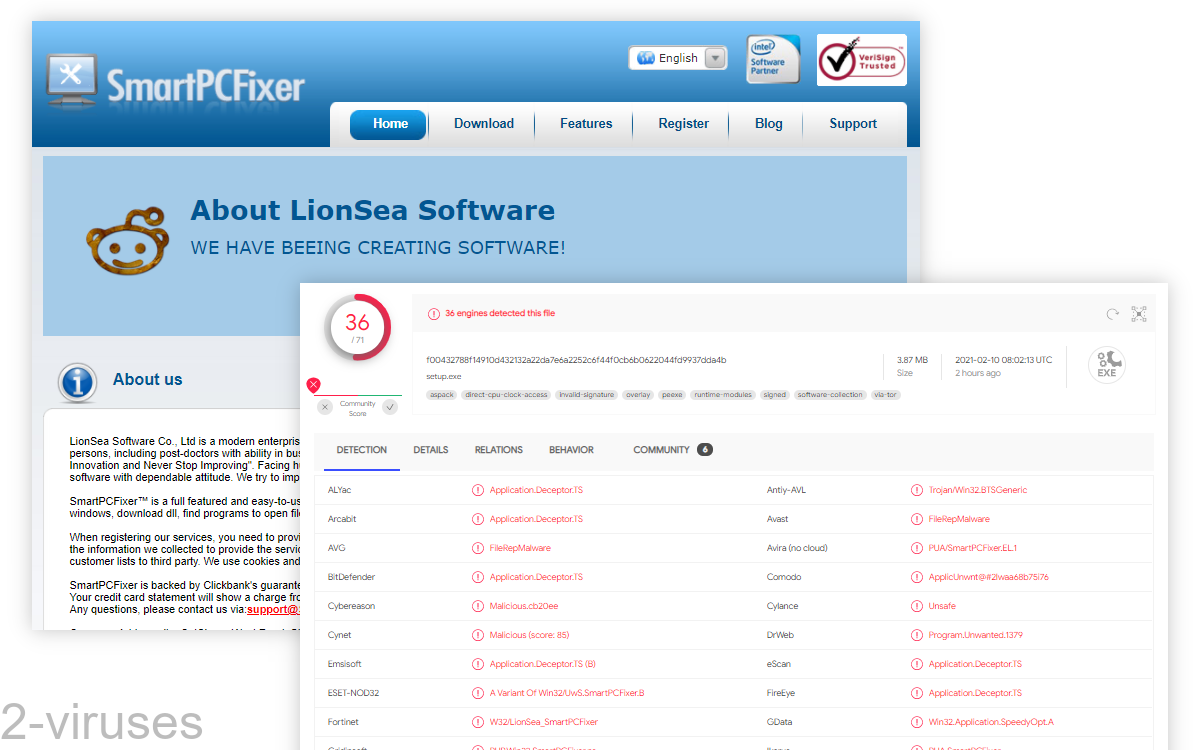
Task: Click the 36/71 detection score gauge
Action: pyautogui.click(x=358, y=327)
